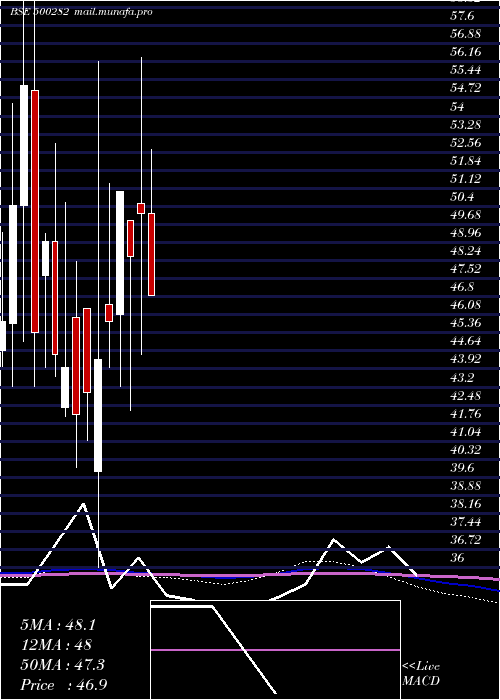Image resolution: width=500 pixels, height=700 pixels.
Task: Click the 5MA : 48.1 readout
Action: [x=58, y=625]
